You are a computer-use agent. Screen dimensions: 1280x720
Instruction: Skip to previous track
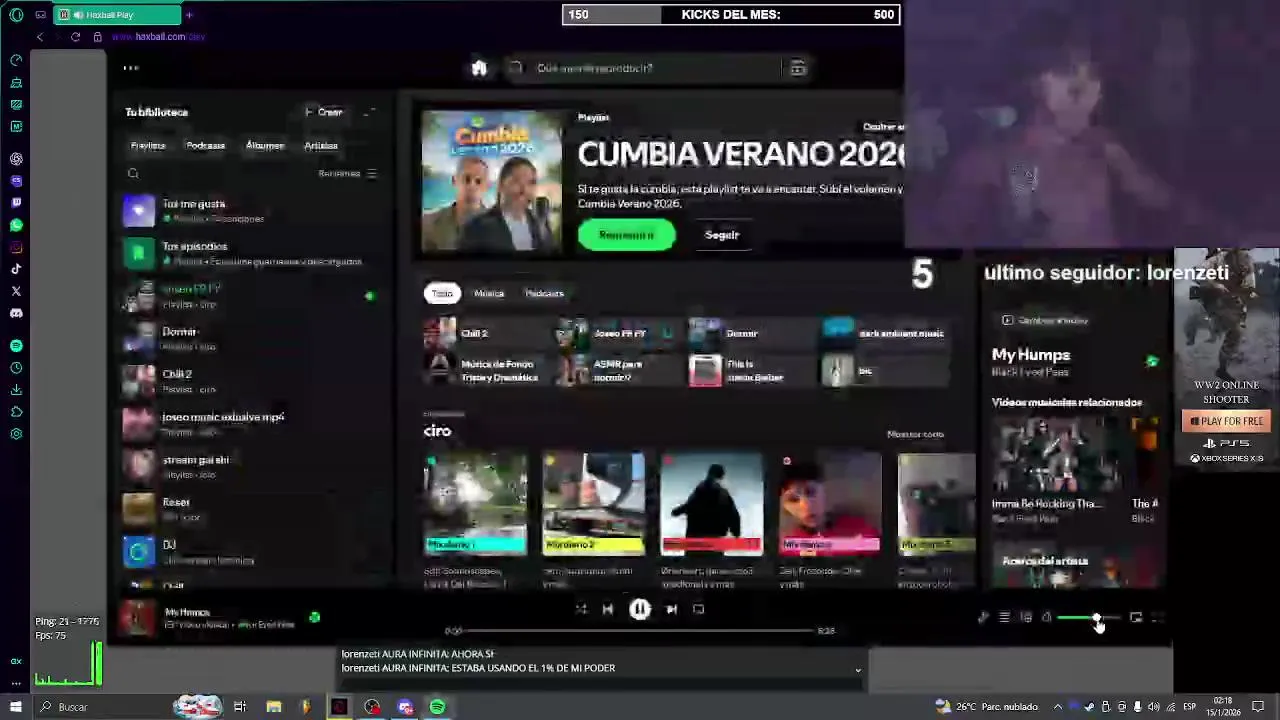point(608,609)
